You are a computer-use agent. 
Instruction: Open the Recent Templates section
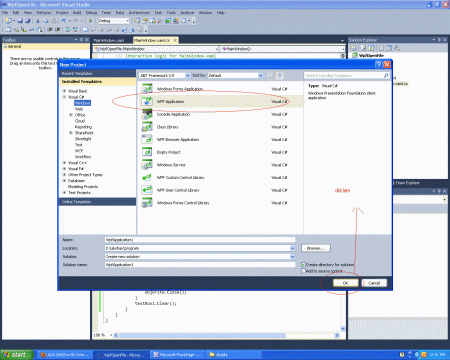click(97, 73)
